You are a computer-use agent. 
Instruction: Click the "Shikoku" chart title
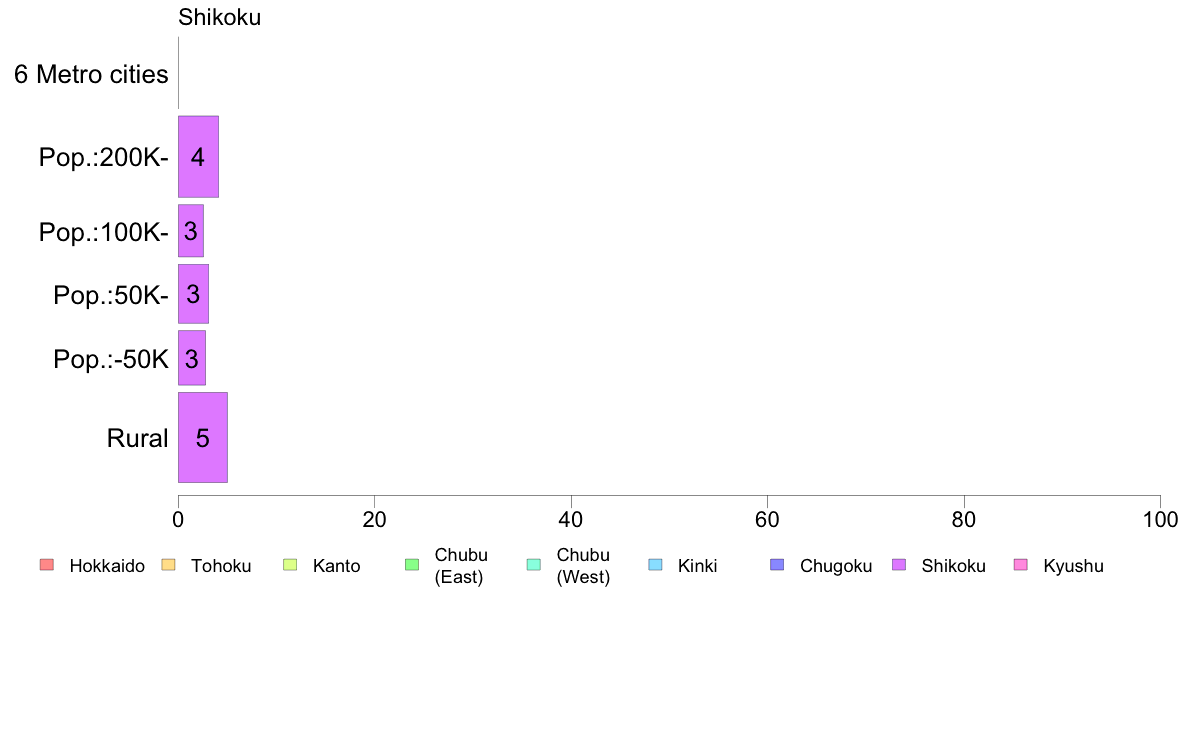(219, 17)
